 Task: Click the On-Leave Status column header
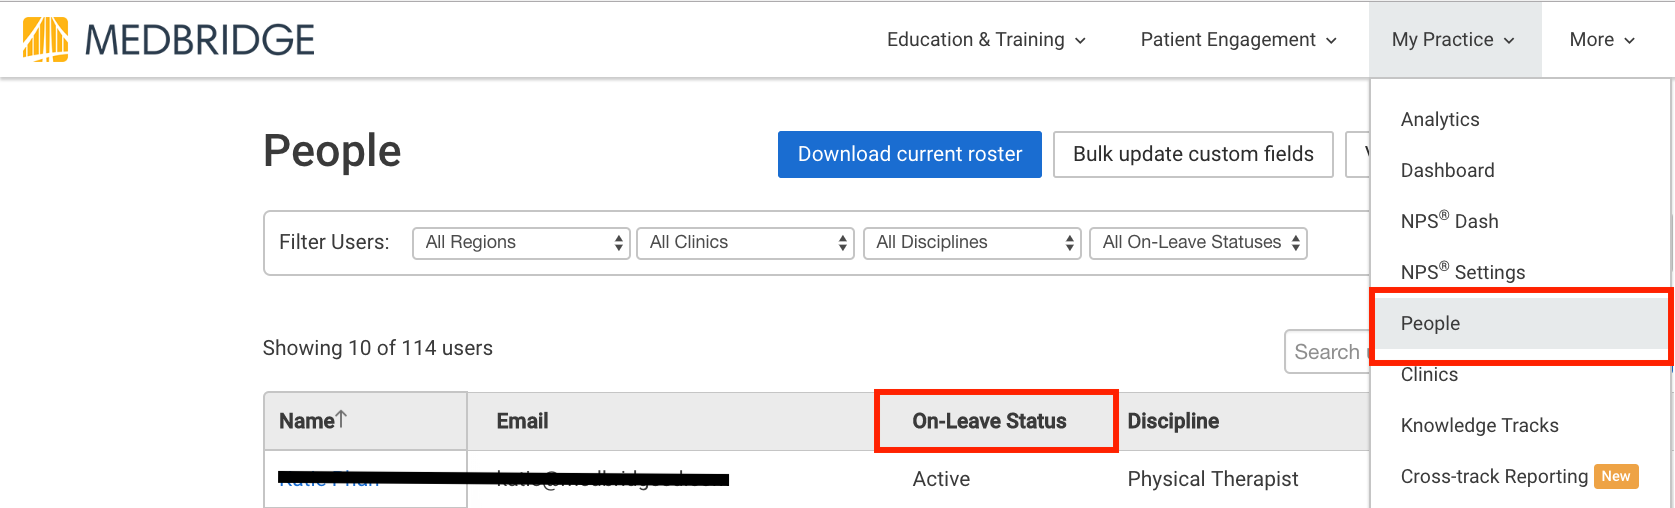tap(990, 421)
